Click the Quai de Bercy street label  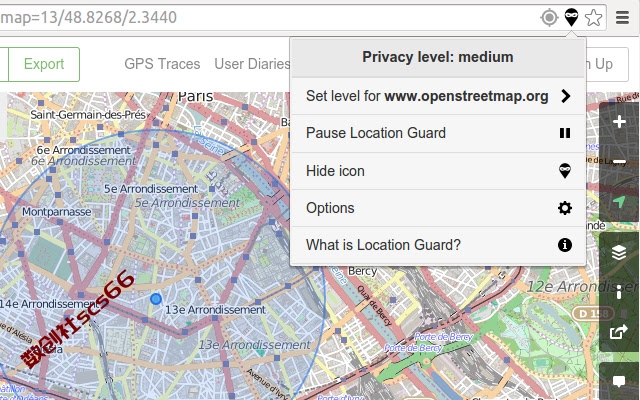(x=375, y=304)
